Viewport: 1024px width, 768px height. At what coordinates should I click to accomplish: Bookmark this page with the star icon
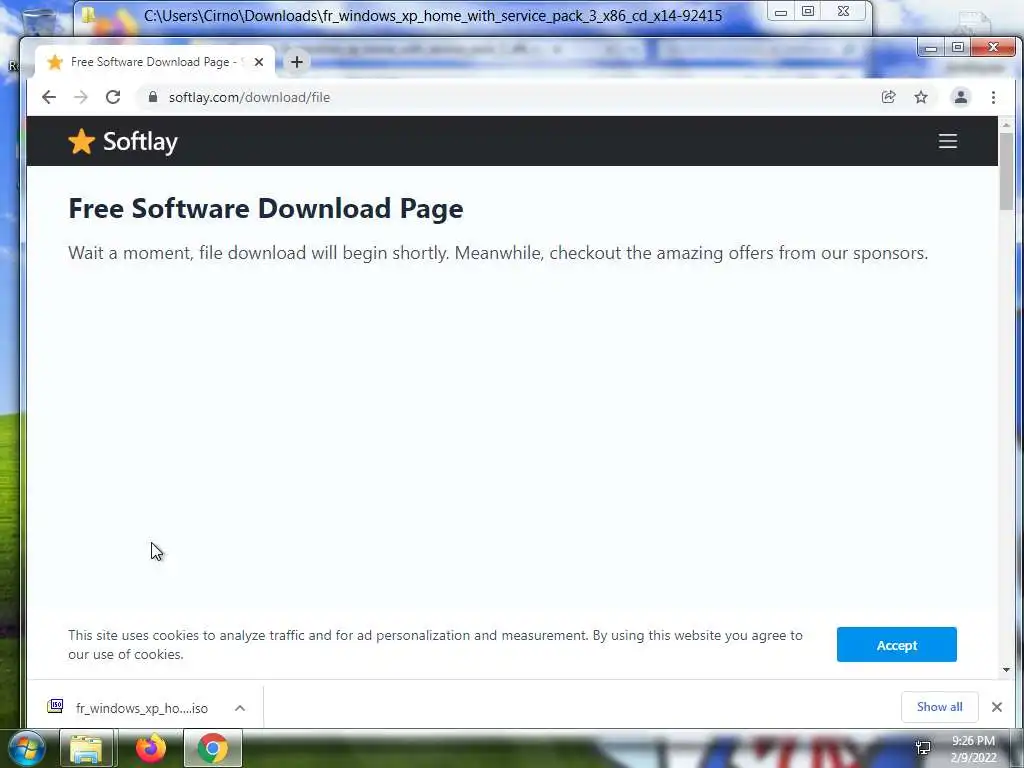[921, 97]
